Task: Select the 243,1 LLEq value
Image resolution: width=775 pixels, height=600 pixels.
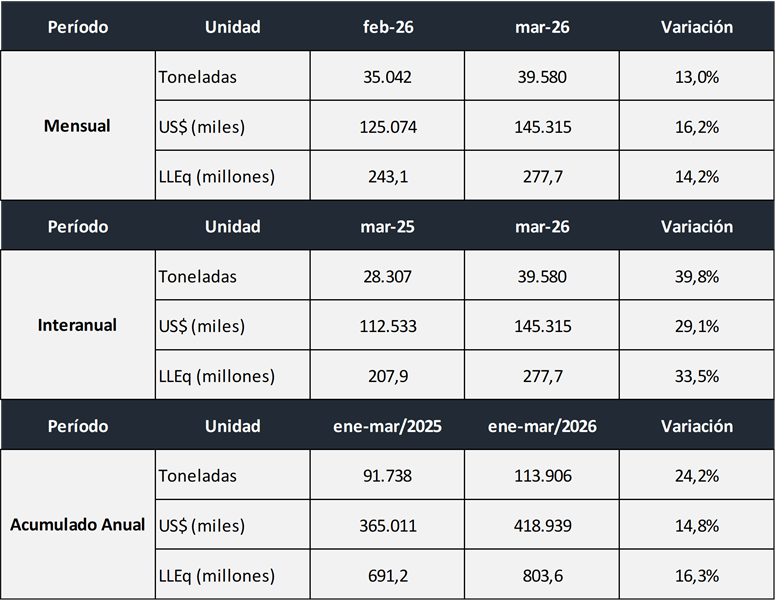Action: (x=387, y=177)
